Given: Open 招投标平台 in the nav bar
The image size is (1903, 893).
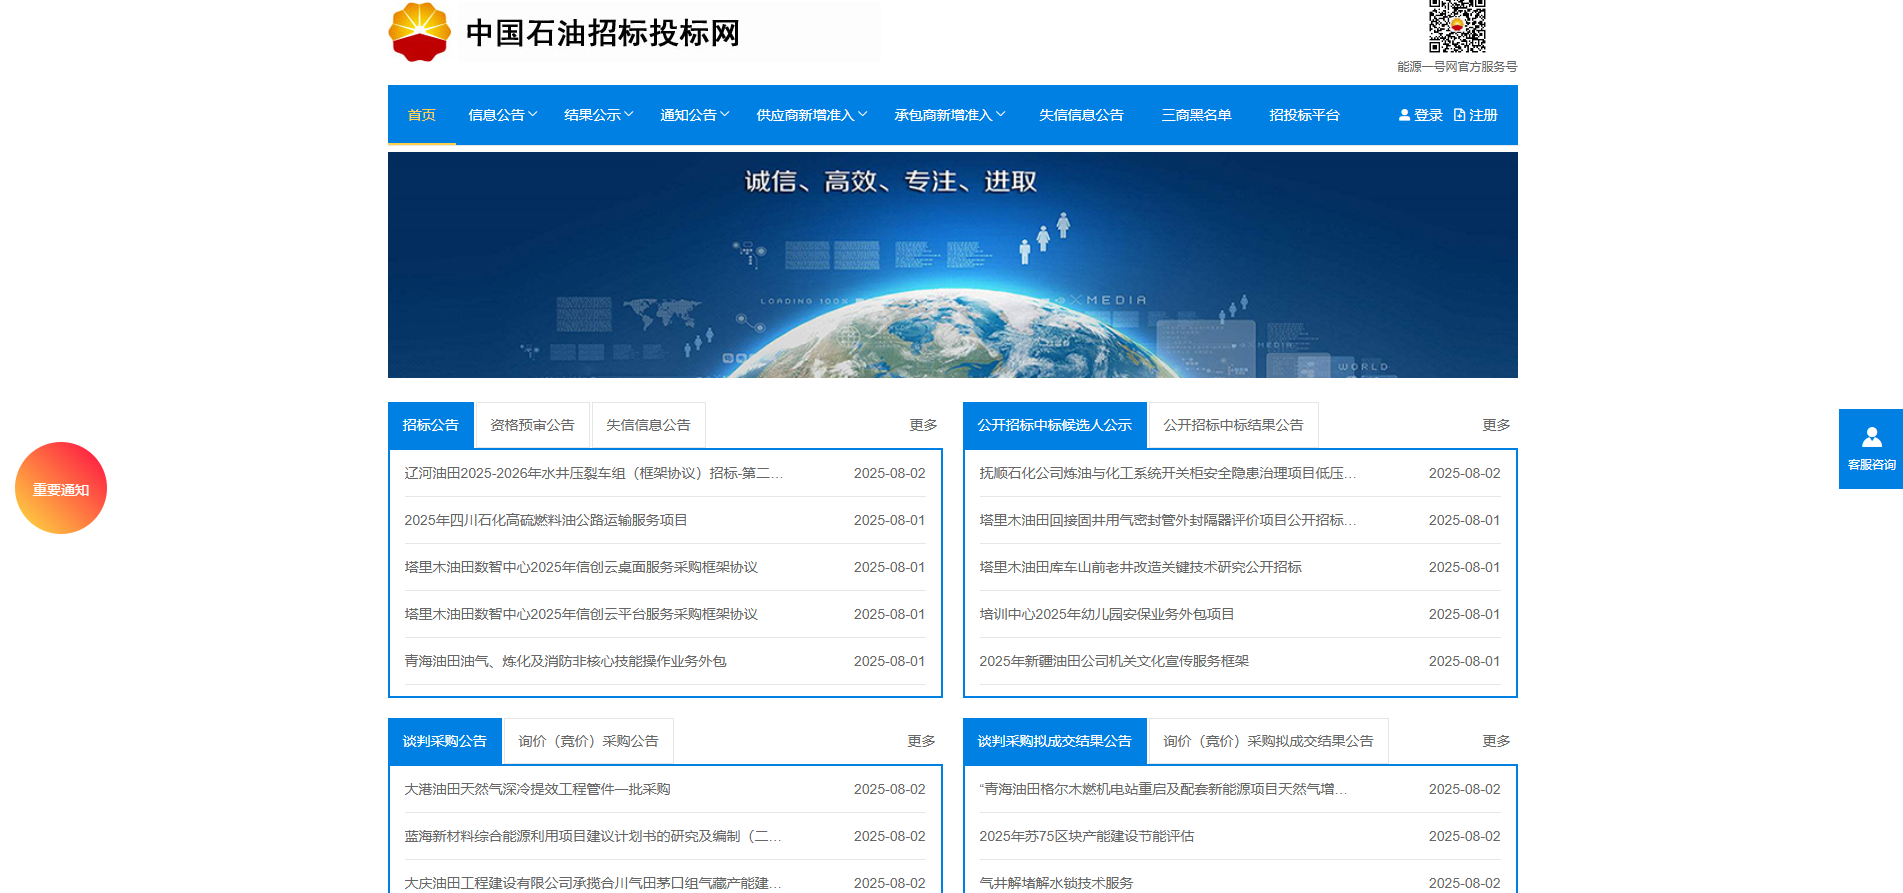Looking at the screenshot, I should [x=1304, y=115].
